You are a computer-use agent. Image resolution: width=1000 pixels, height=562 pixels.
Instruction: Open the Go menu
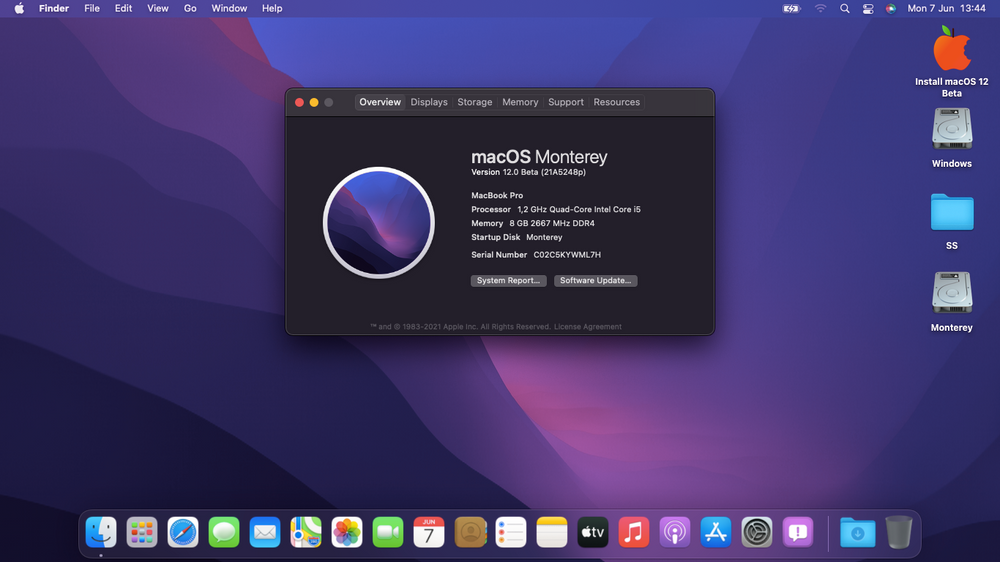[x=190, y=8]
